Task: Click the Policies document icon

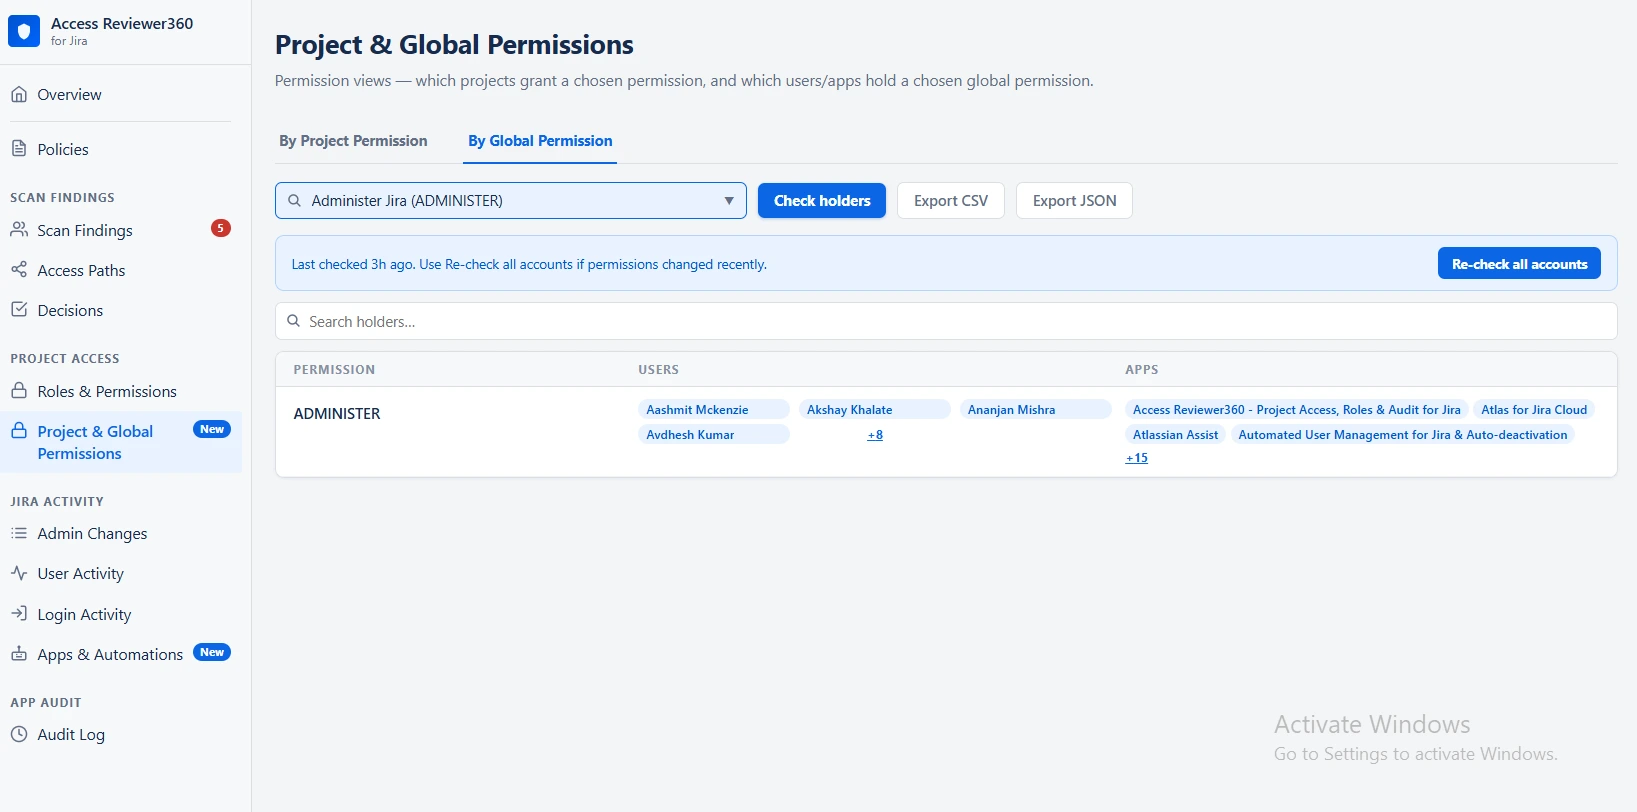Action: pos(19,149)
